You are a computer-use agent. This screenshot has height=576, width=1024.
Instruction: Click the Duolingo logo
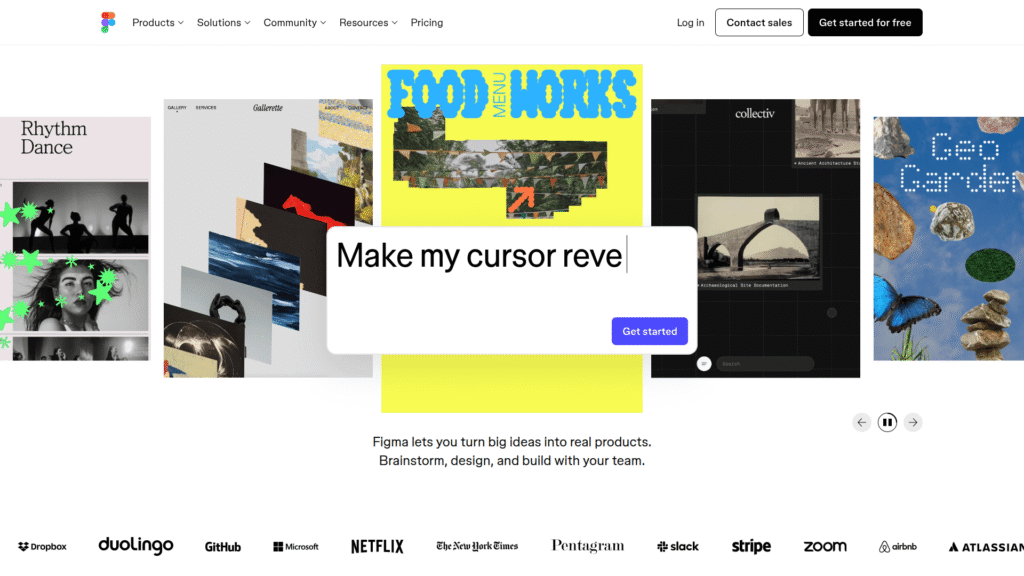[135, 546]
